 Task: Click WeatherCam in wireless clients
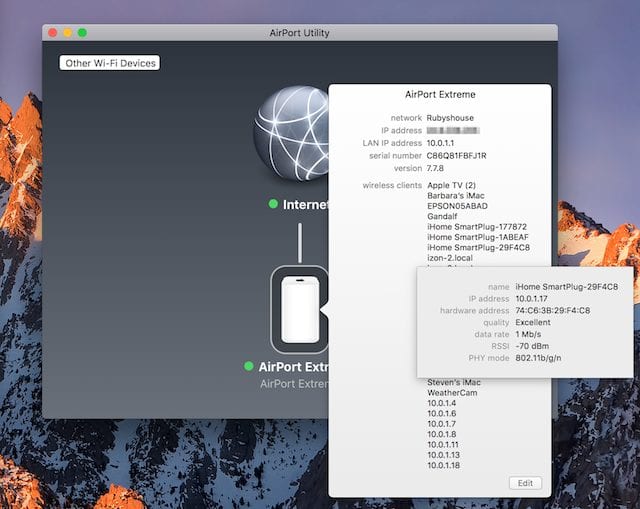pos(452,393)
